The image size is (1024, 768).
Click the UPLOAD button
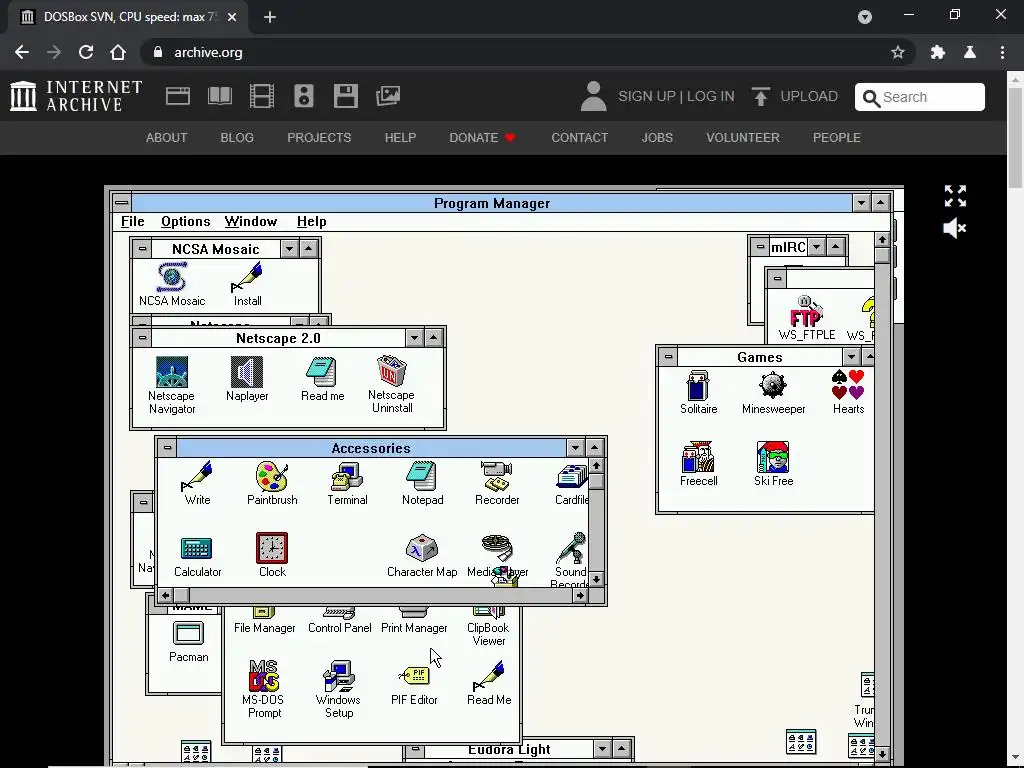click(x=795, y=96)
